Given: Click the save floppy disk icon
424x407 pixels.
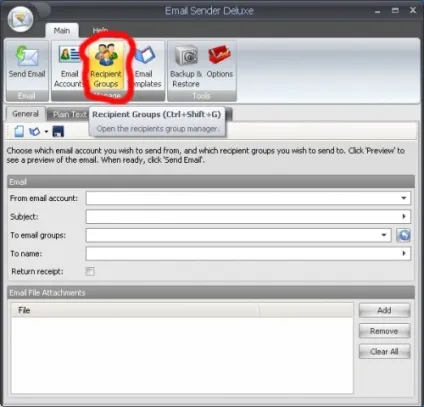Looking at the screenshot, I should [x=58, y=131].
